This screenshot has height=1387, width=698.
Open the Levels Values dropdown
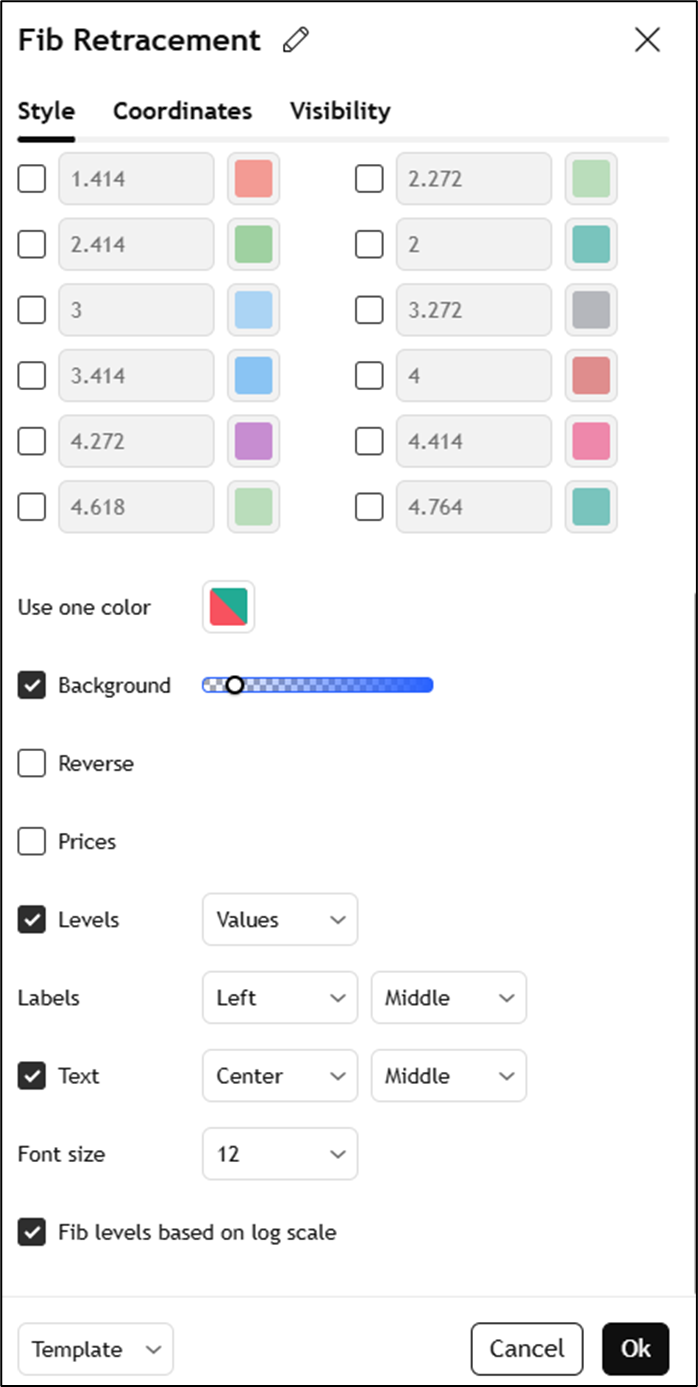(280, 920)
